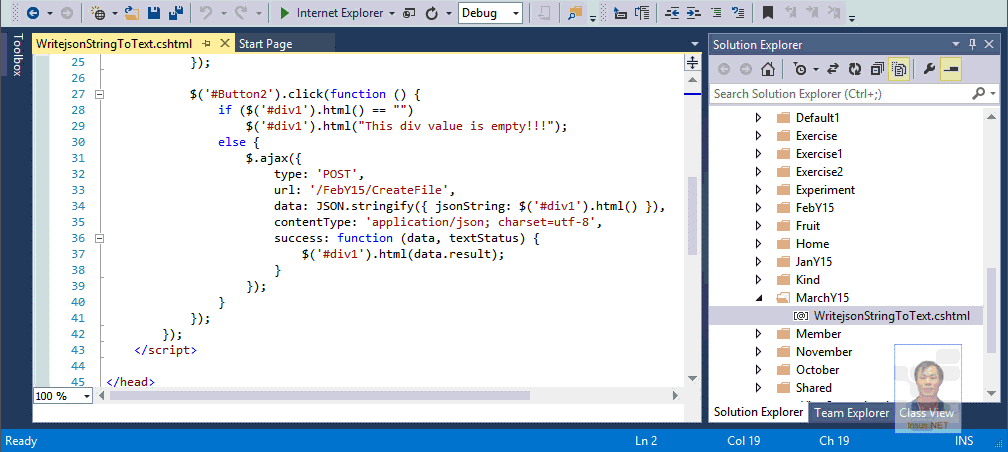Image resolution: width=1008 pixels, height=452 pixels.
Task: Open the Solution Explorer search options dropdown
Action: pyautogui.click(x=993, y=94)
